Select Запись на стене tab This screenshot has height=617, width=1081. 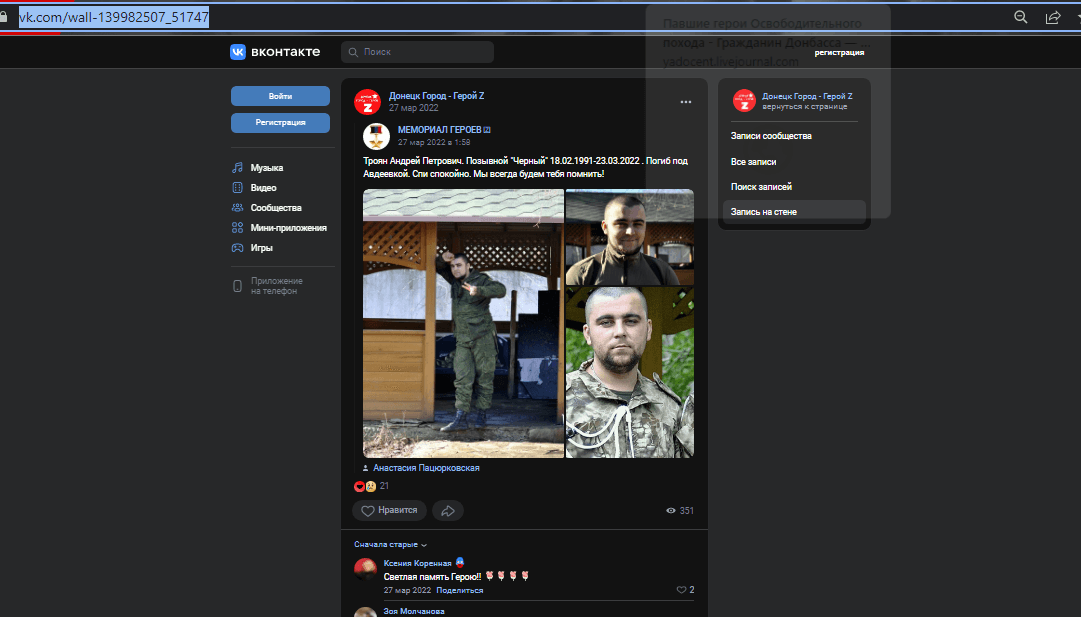click(794, 212)
